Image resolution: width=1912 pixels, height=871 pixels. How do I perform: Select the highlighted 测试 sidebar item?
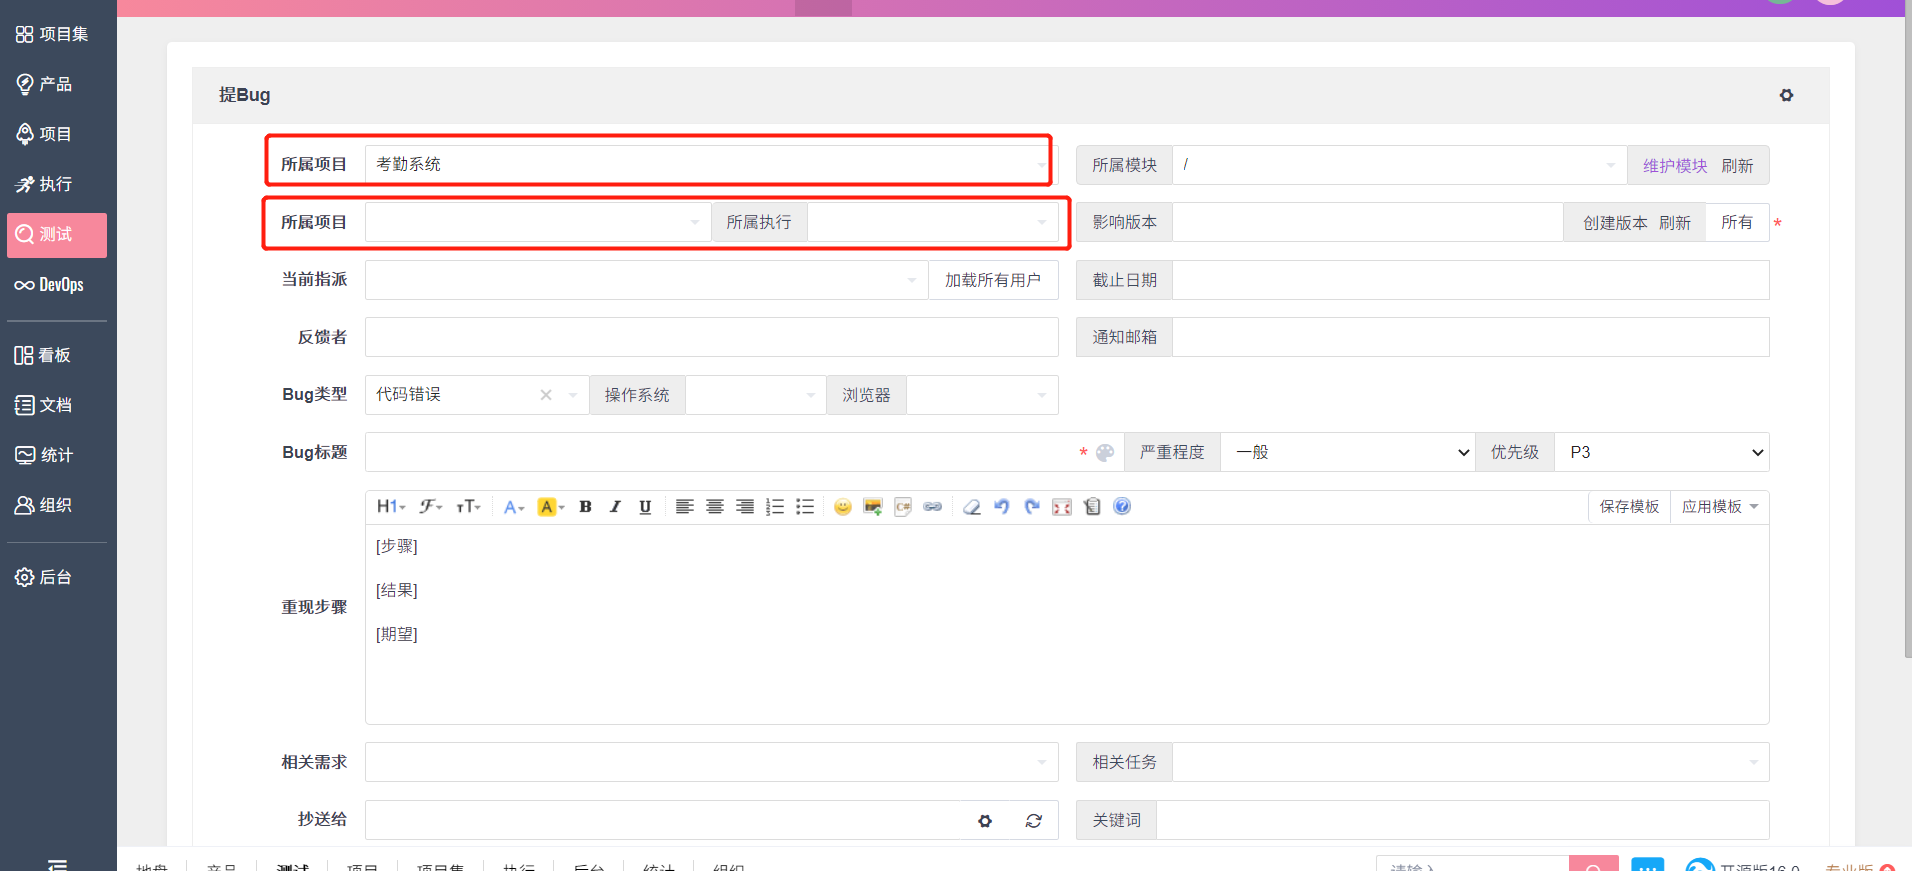(x=57, y=235)
